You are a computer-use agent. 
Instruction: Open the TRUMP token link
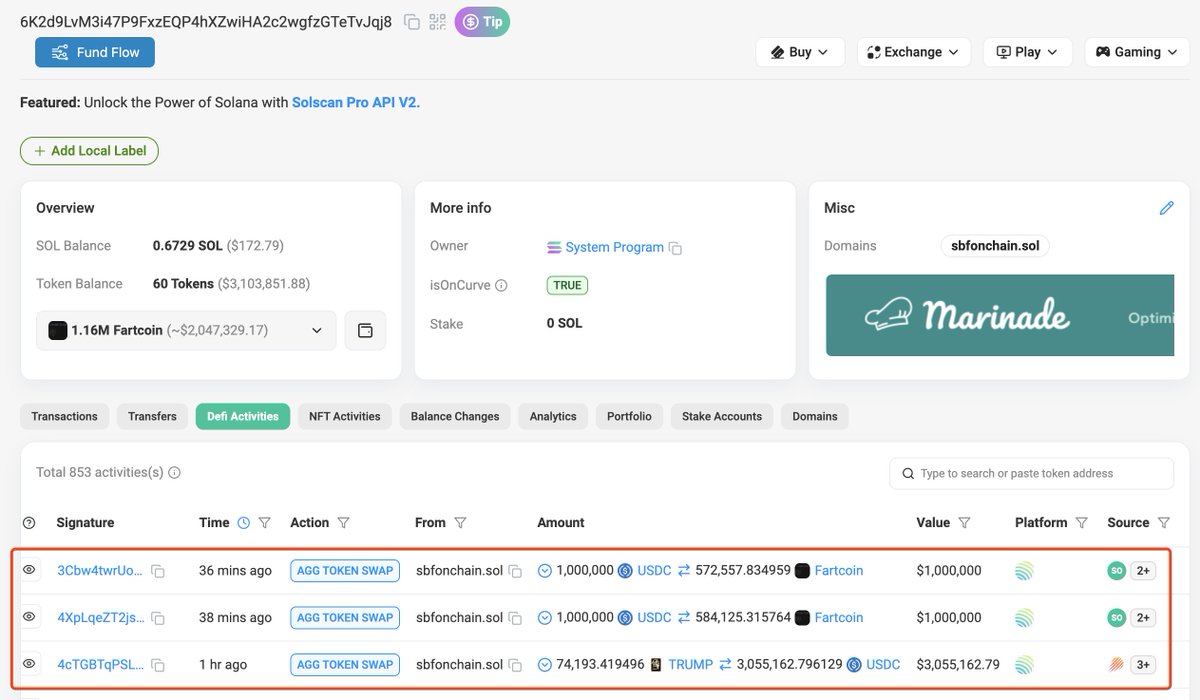(691, 665)
